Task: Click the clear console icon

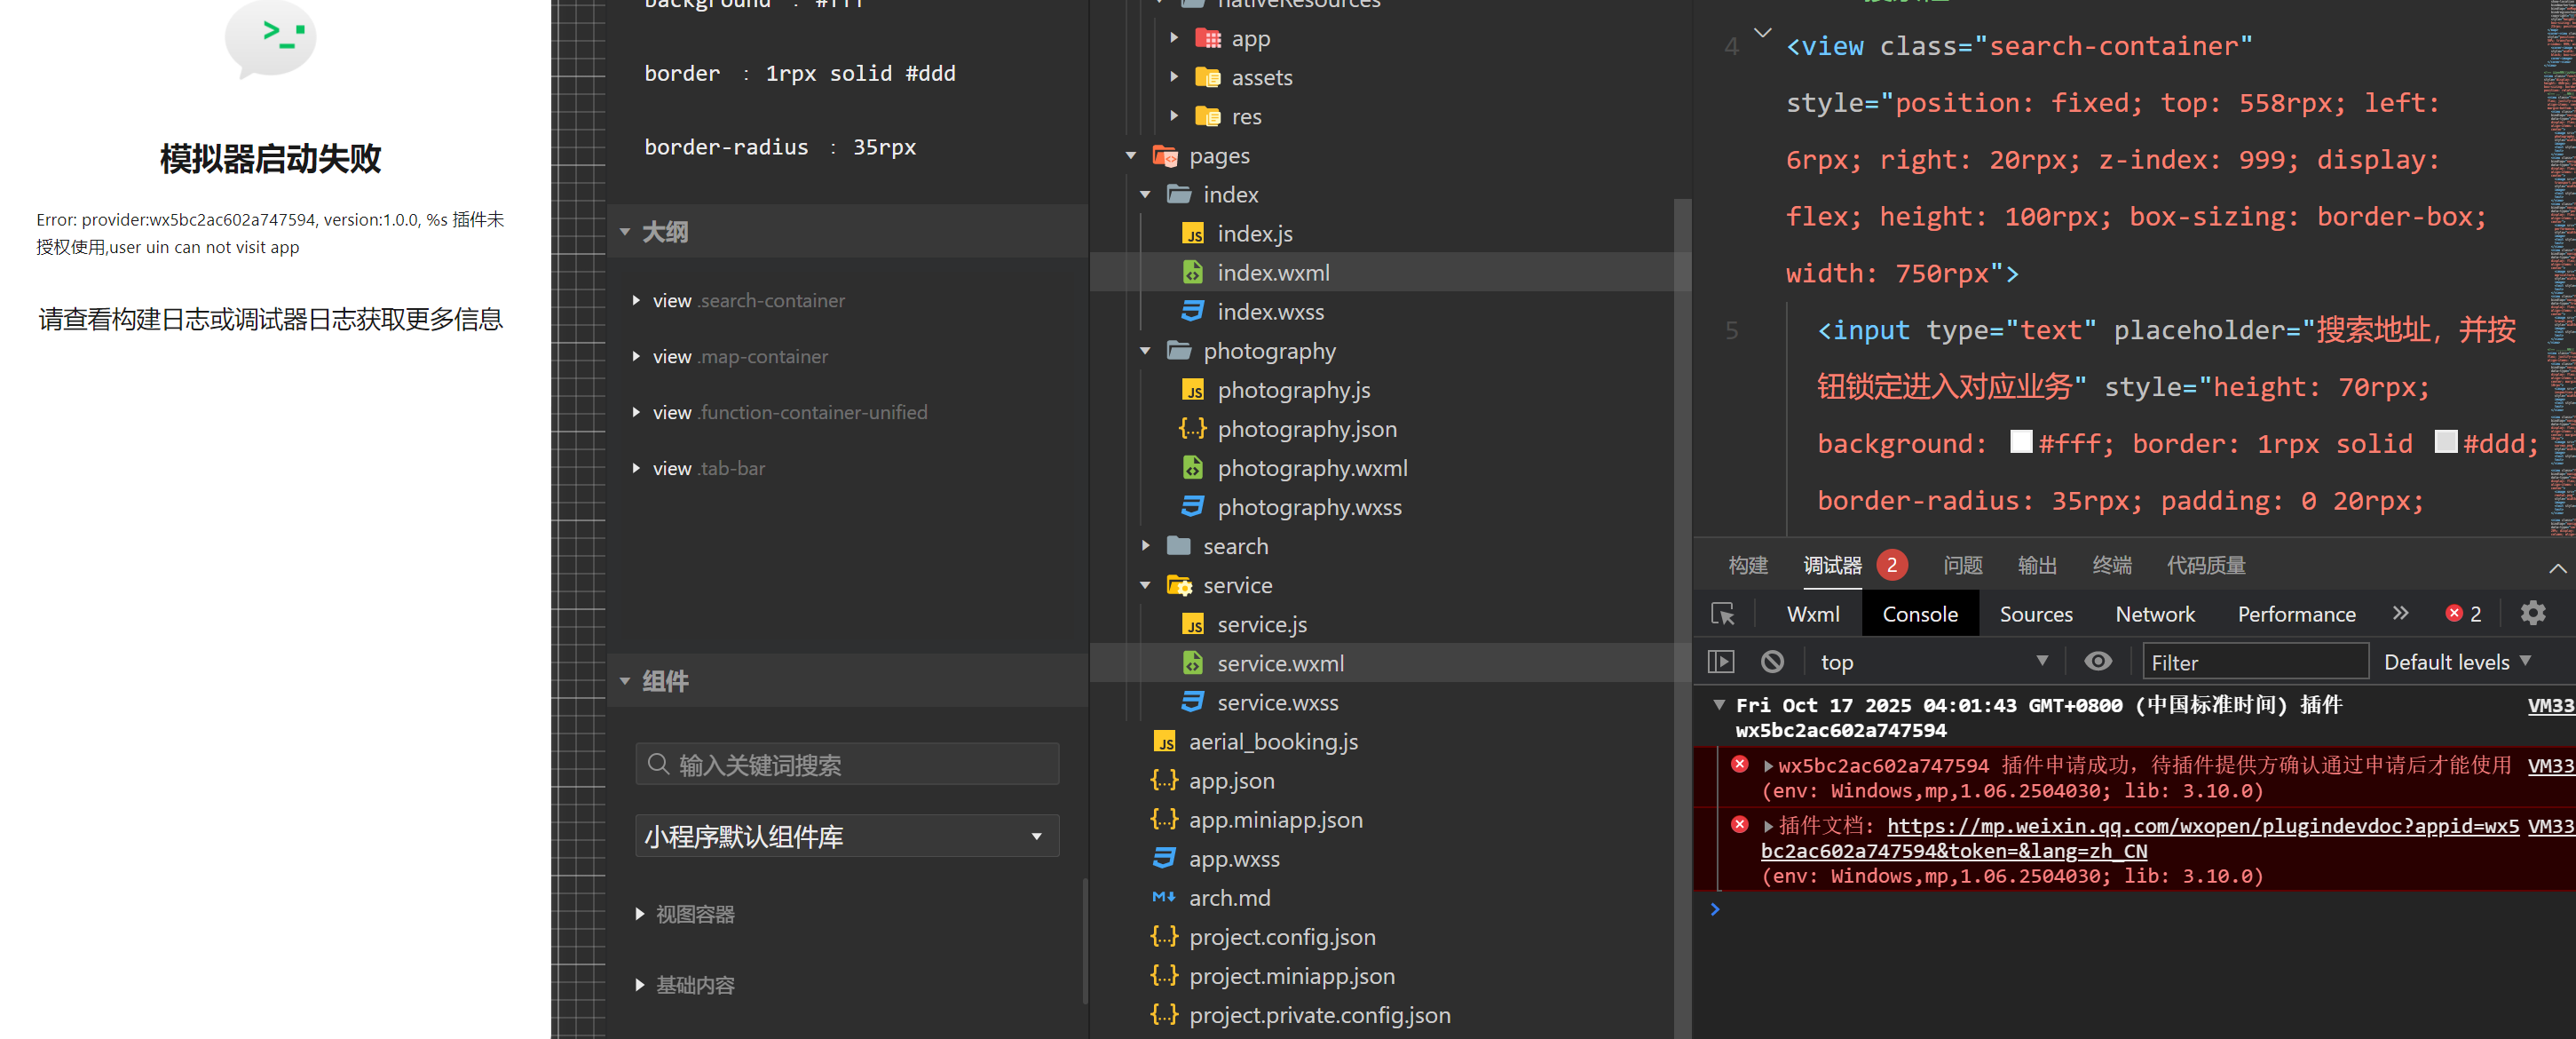Action: click(x=1772, y=661)
